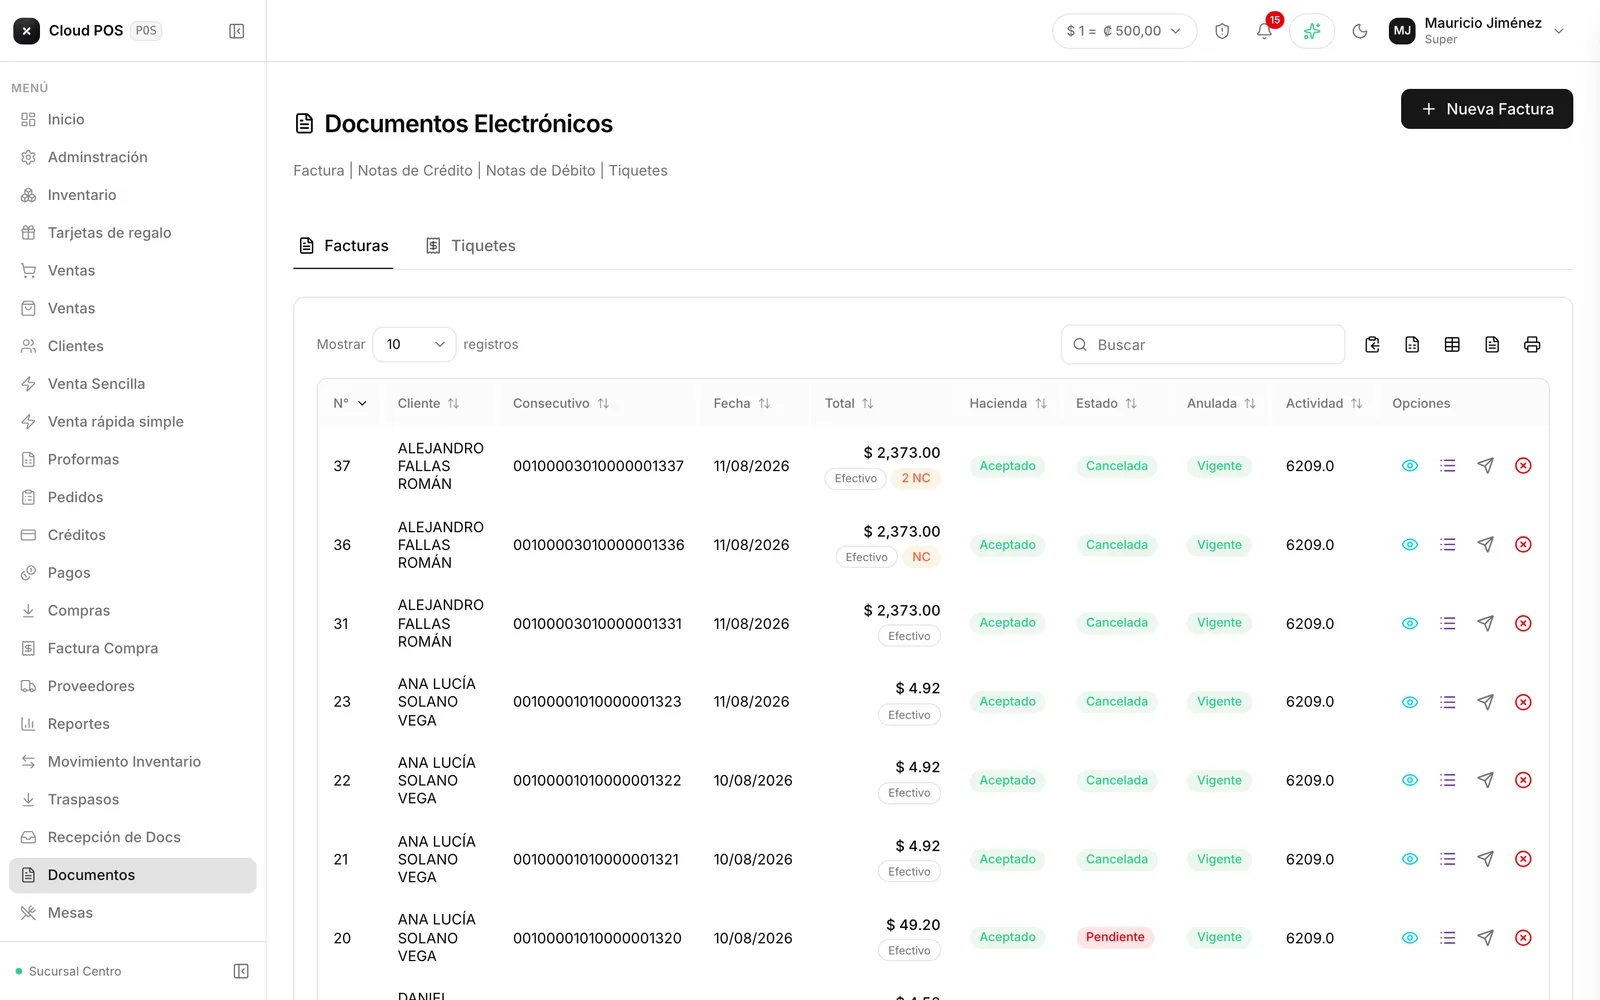
Task: Send invoice 37 with paper plane icon
Action: [1486, 466]
